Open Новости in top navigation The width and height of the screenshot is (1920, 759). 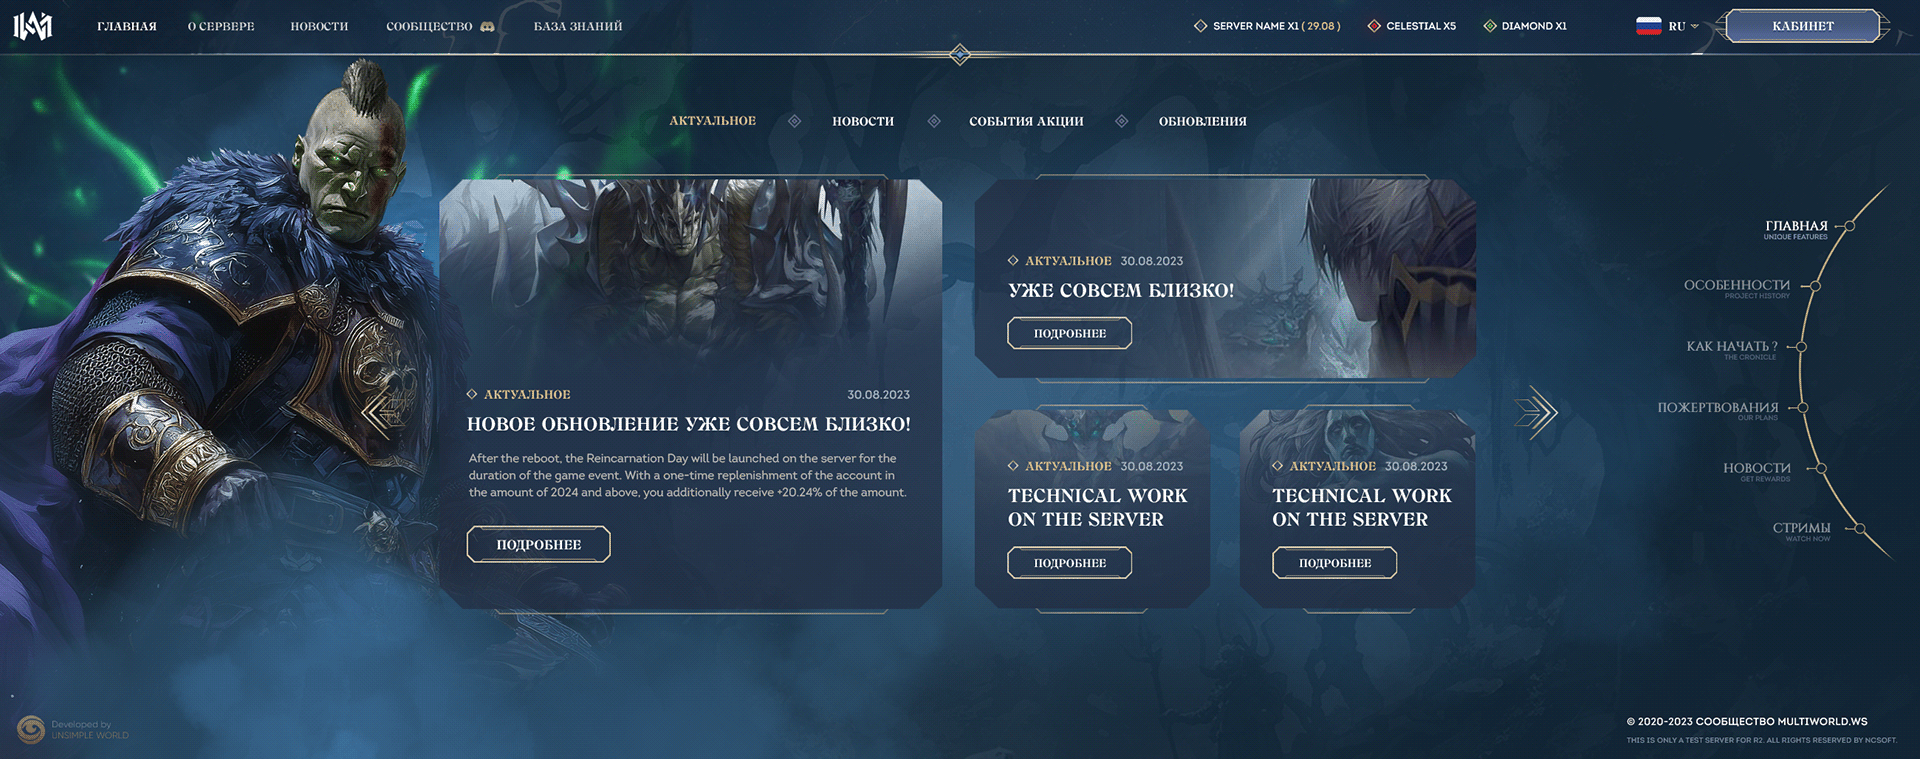[319, 27]
